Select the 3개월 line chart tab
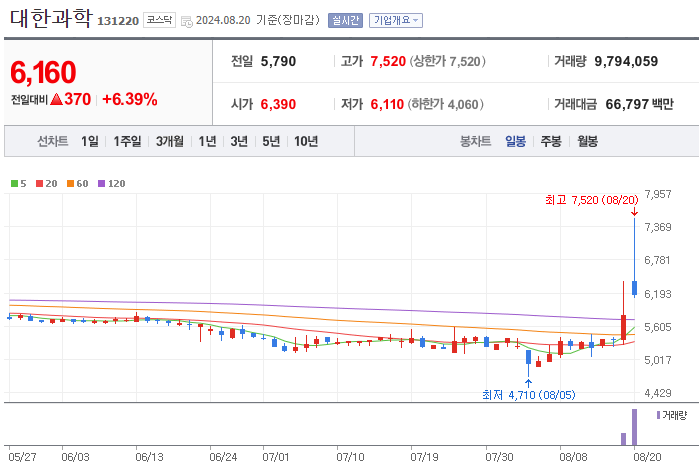 (170, 141)
